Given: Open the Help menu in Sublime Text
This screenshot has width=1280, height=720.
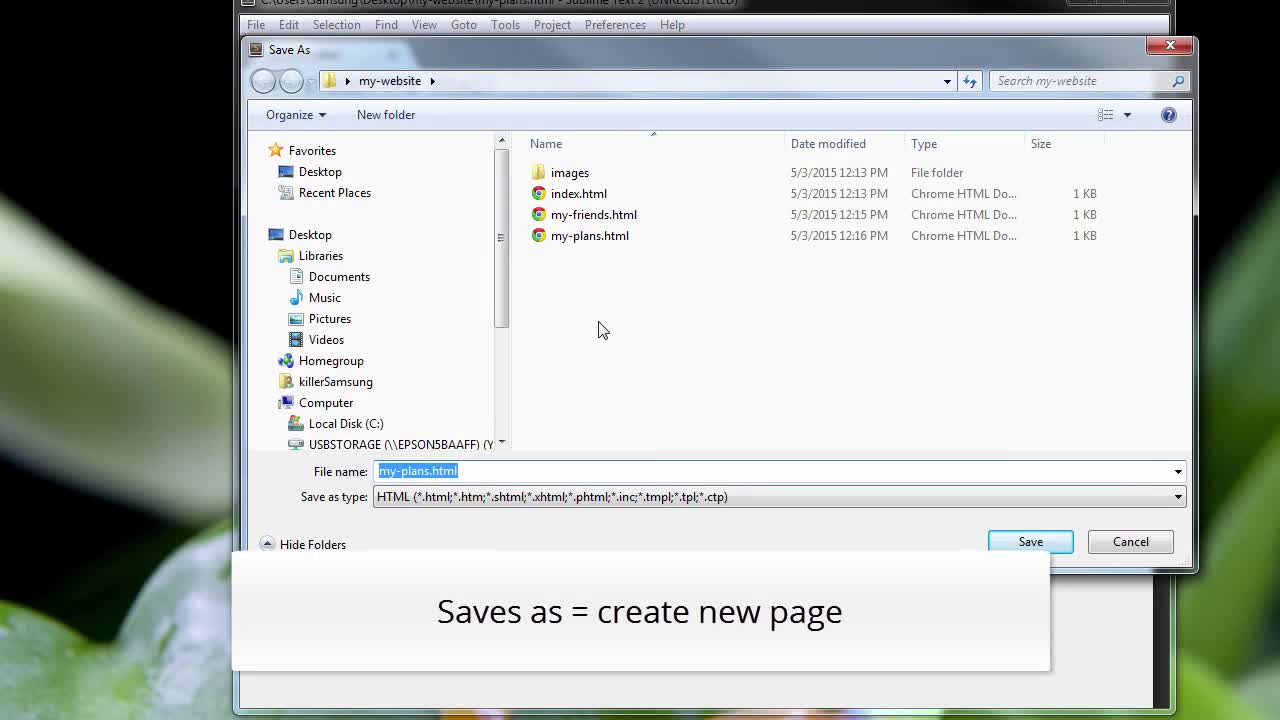Looking at the screenshot, I should 672,25.
